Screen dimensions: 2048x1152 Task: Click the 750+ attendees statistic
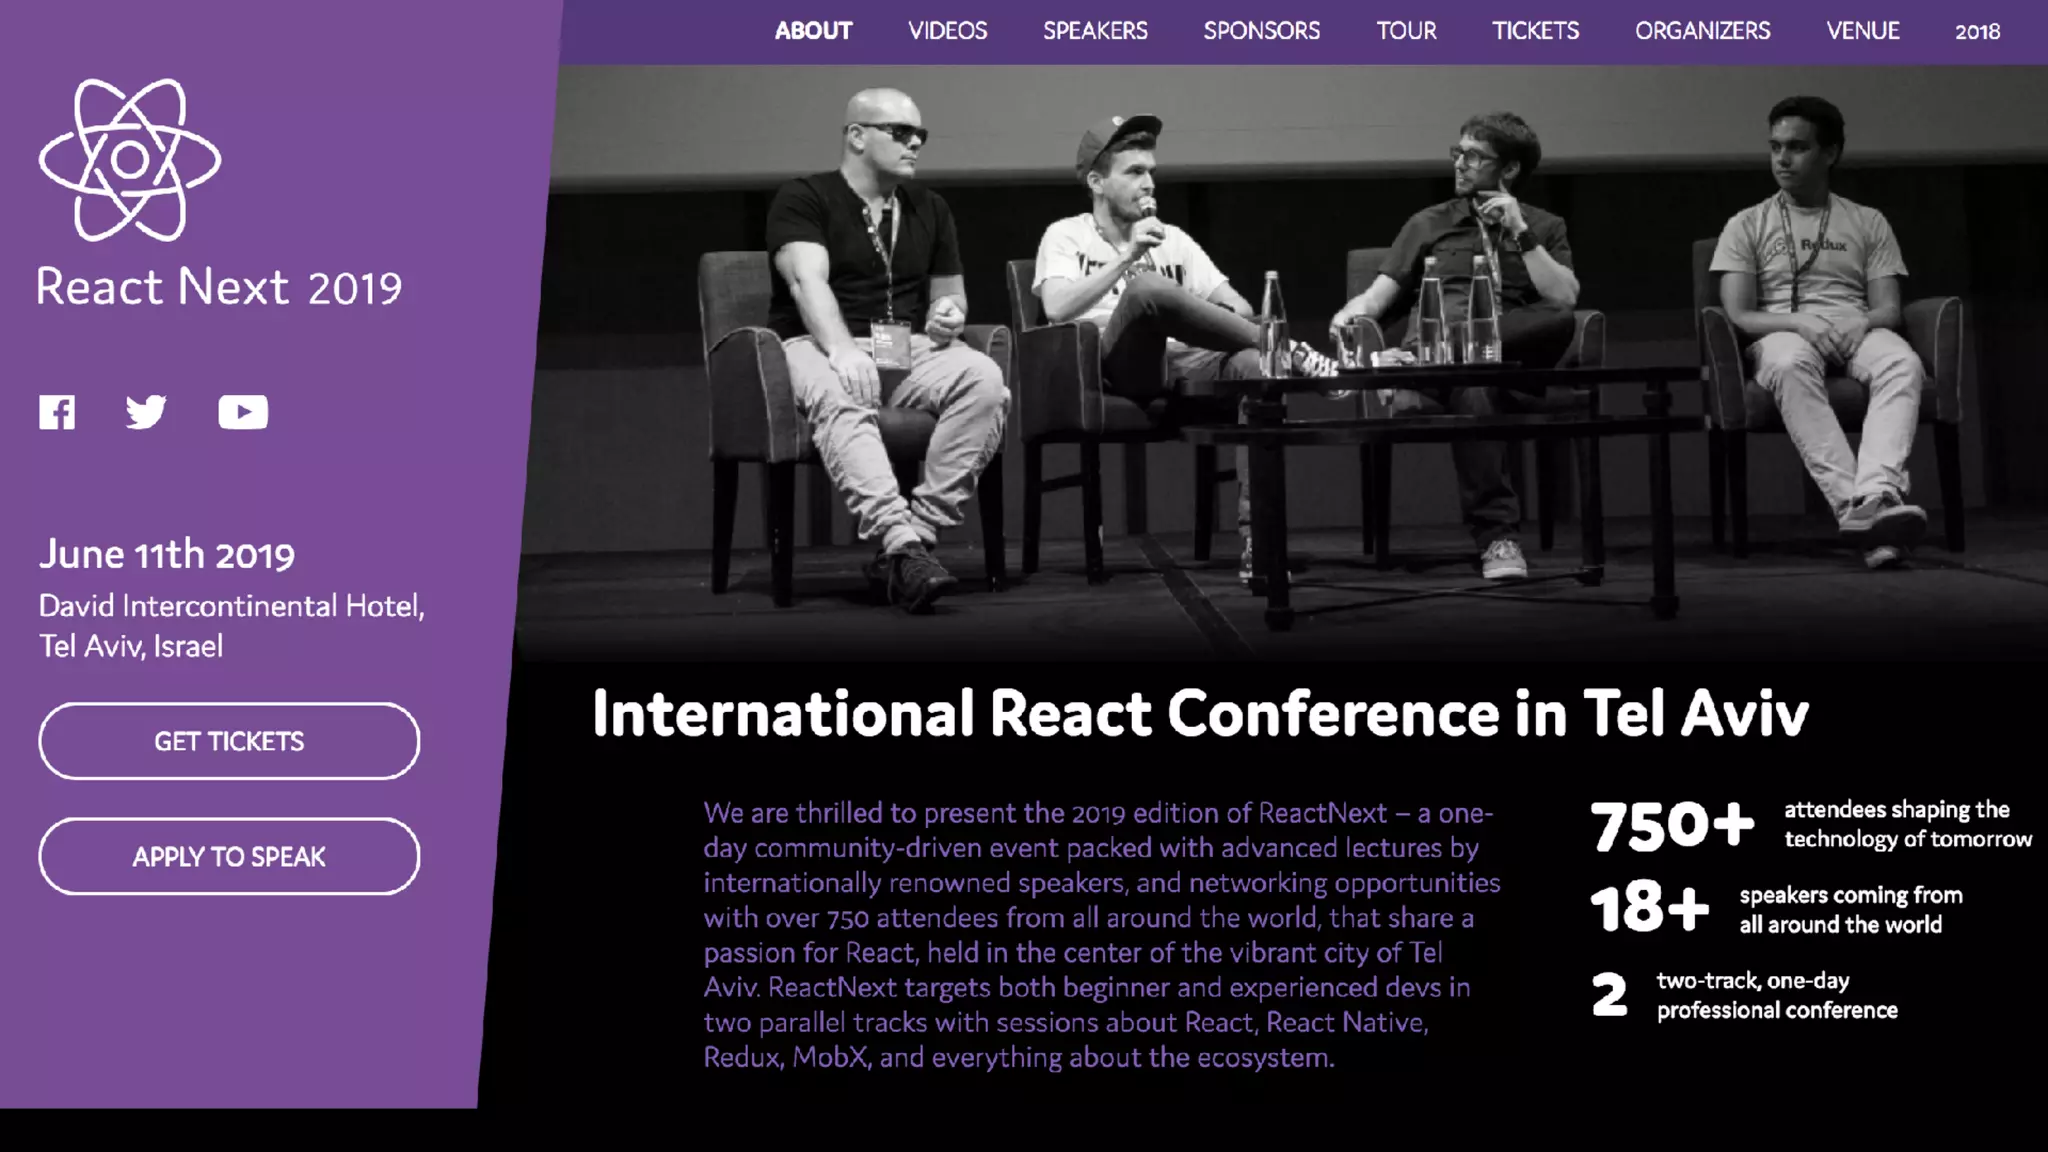[x=1672, y=826]
